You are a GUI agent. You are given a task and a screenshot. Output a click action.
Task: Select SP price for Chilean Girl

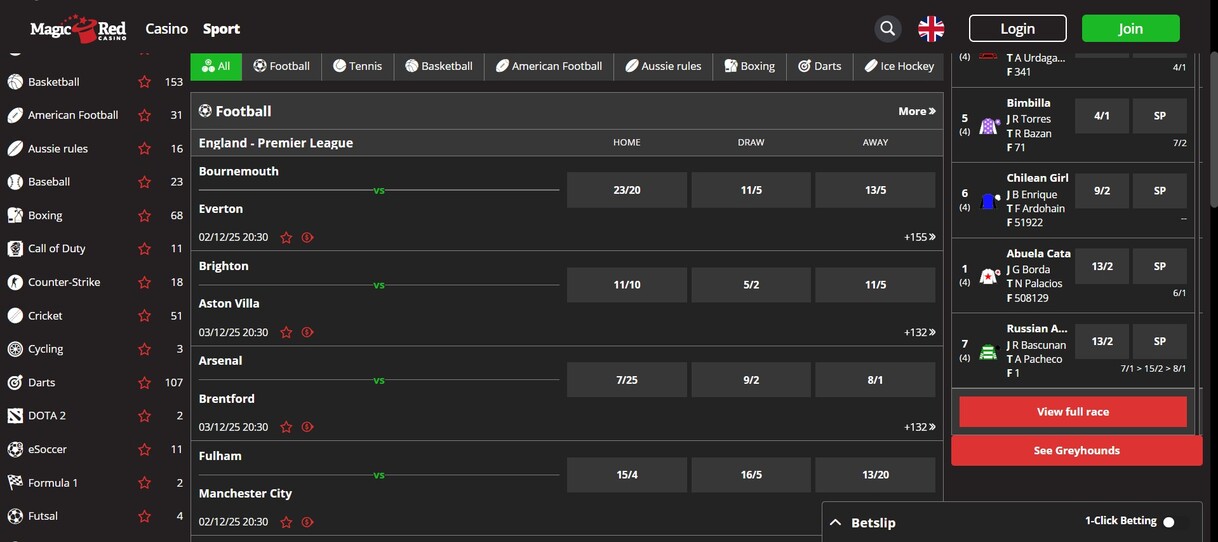[x=1160, y=191]
